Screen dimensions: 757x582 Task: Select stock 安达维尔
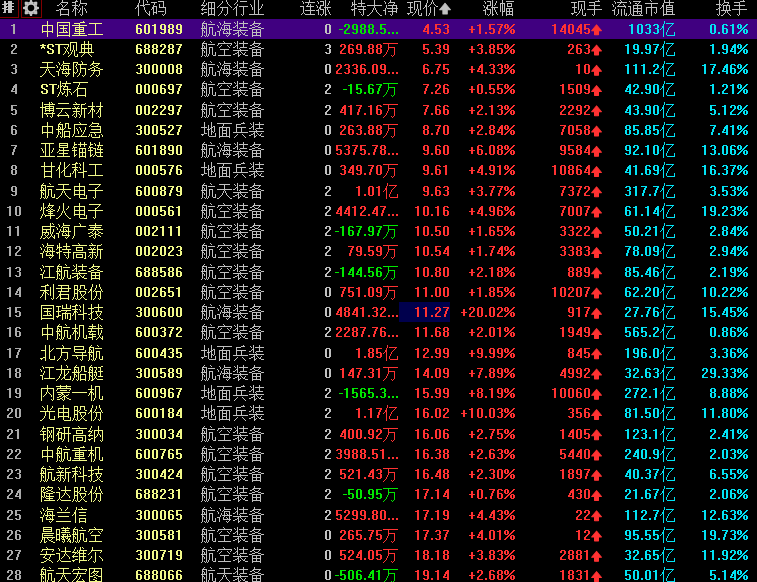point(71,555)
